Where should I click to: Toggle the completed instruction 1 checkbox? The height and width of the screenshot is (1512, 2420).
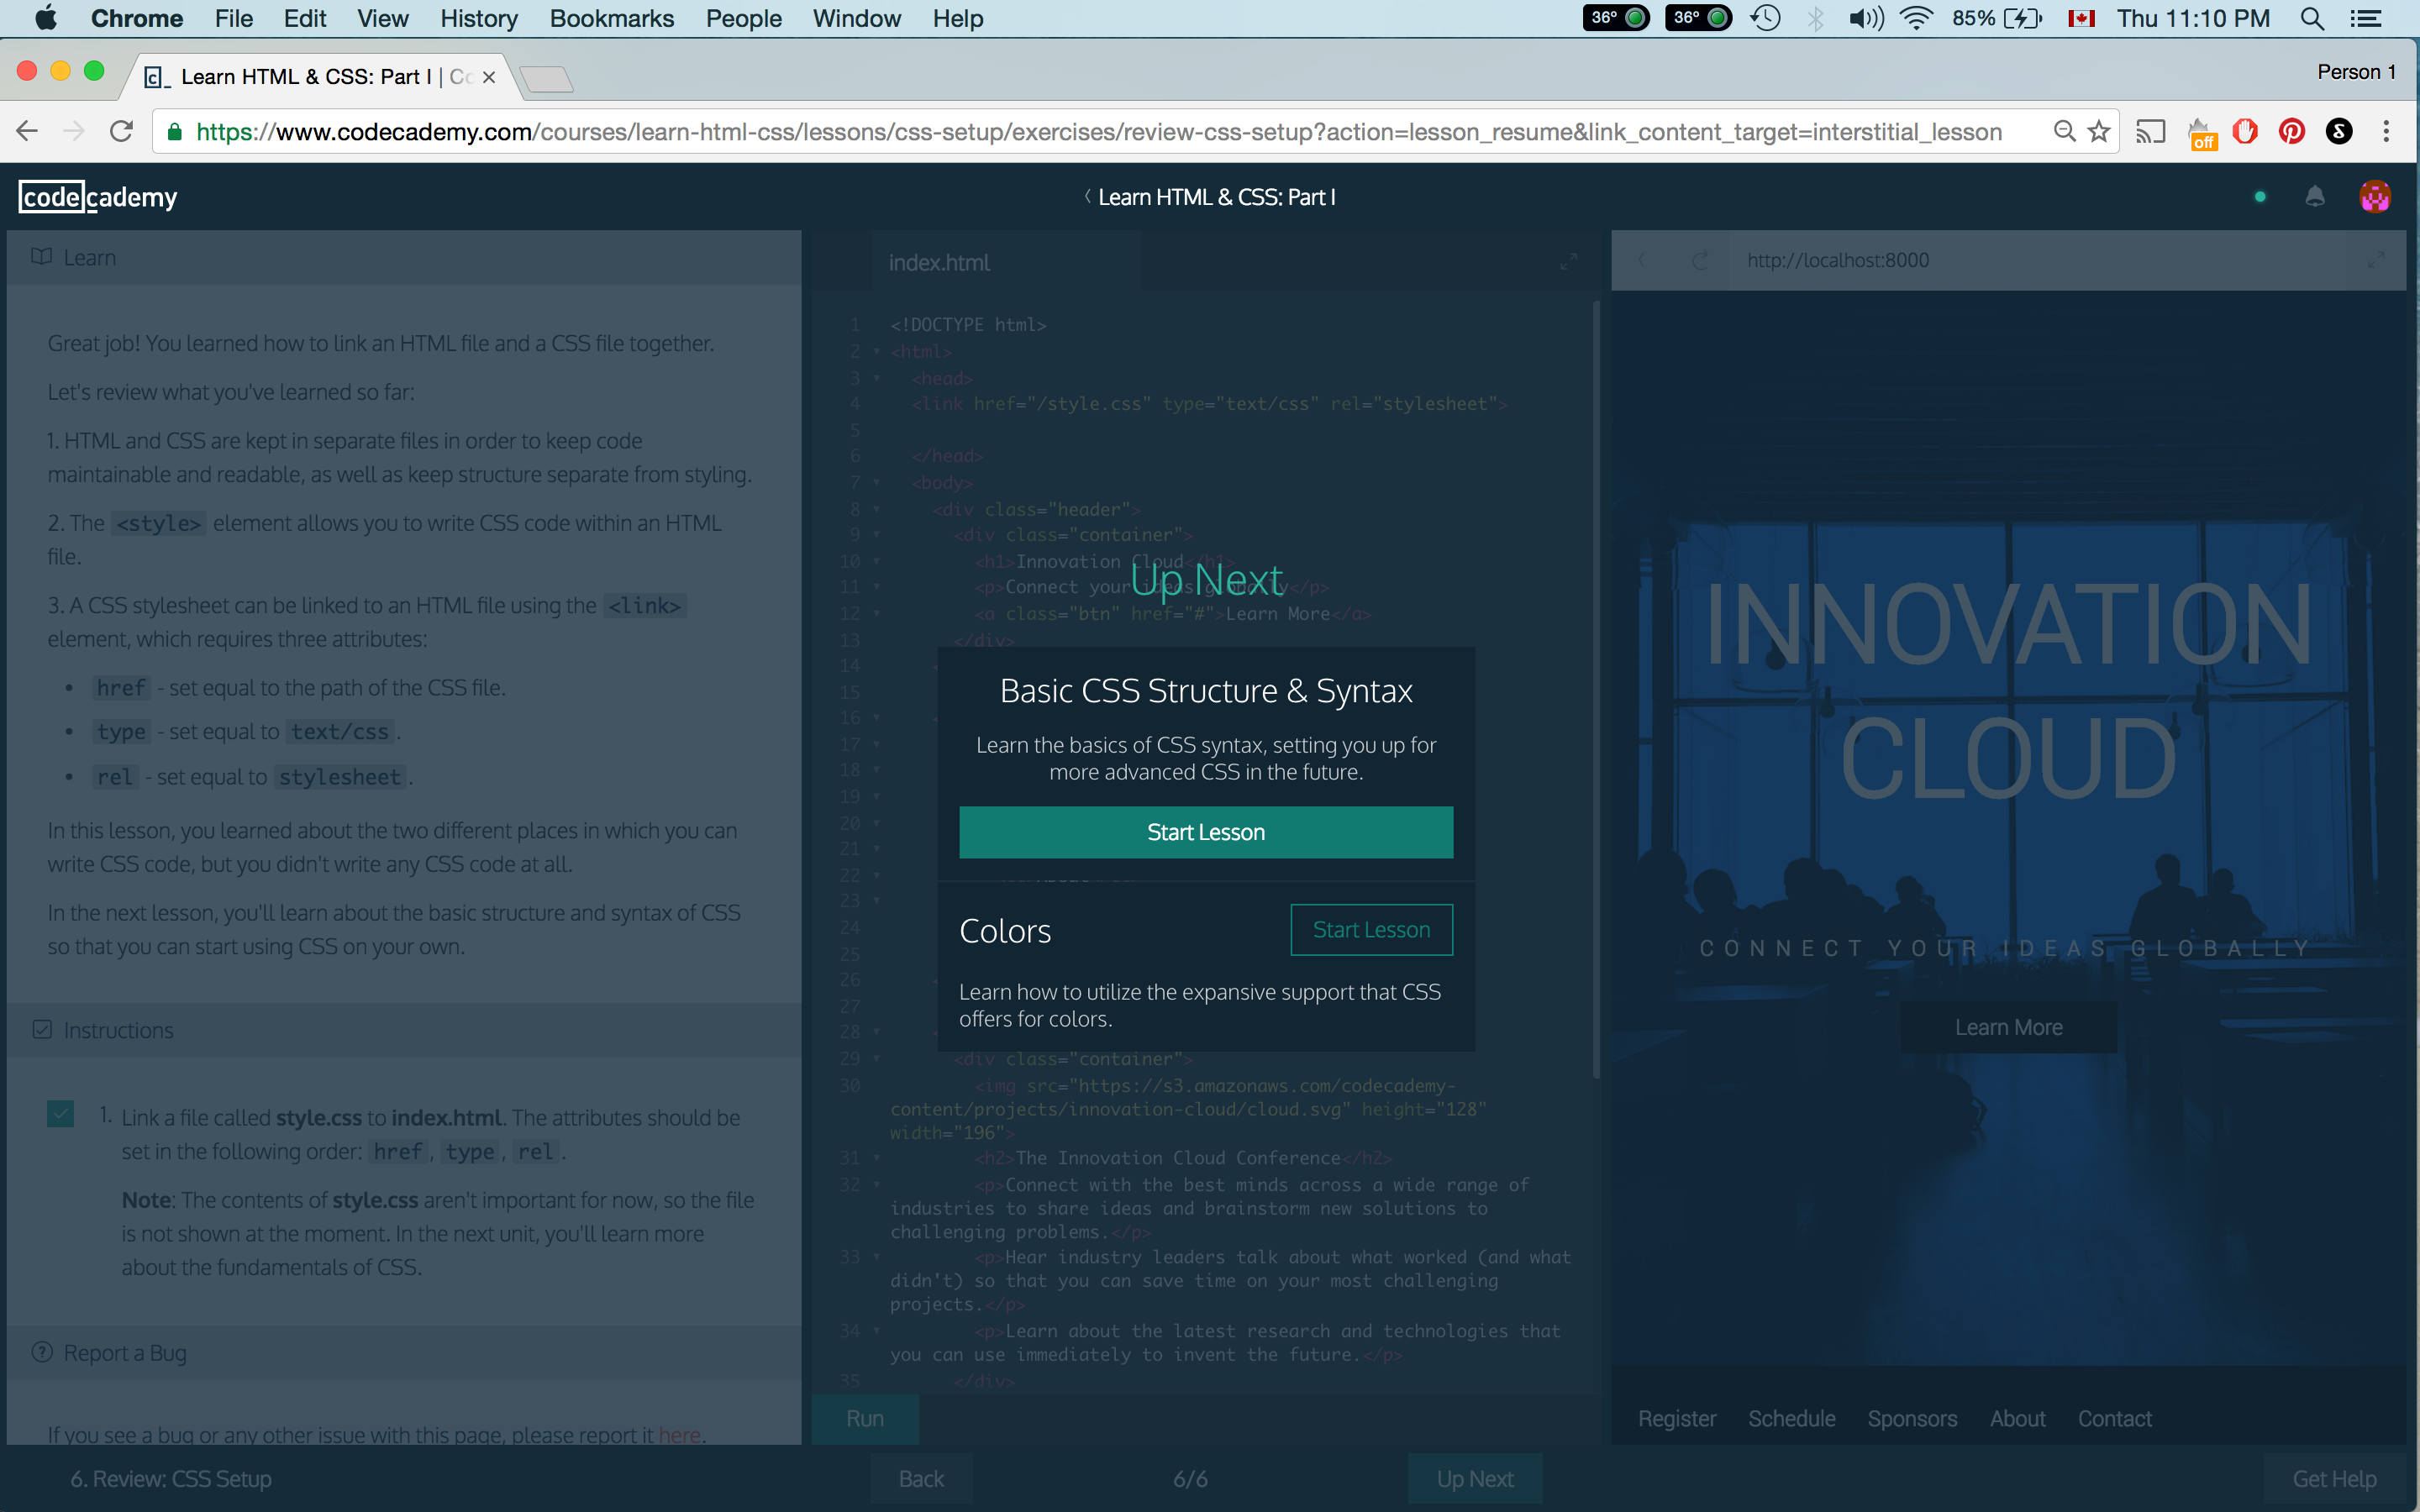coord(61,1114)
